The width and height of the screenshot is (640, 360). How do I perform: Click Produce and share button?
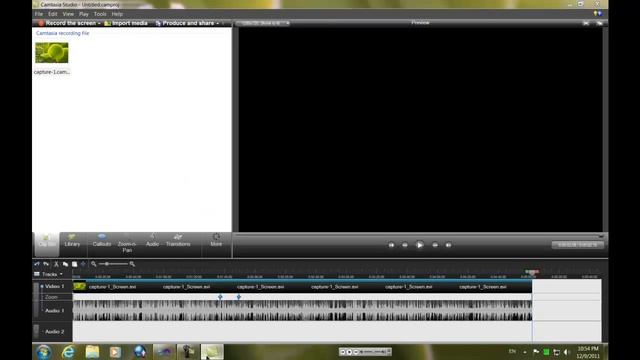tap(185, 23)
